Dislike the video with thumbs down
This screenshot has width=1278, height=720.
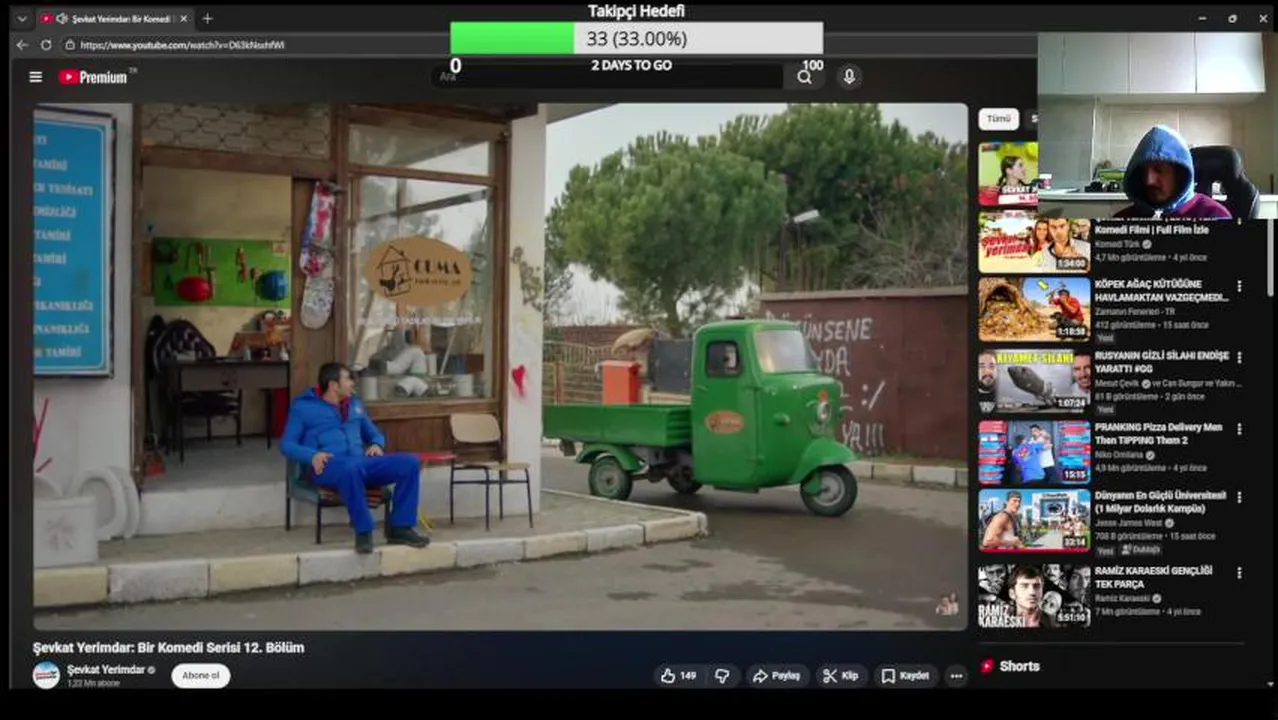click(722, 676)
